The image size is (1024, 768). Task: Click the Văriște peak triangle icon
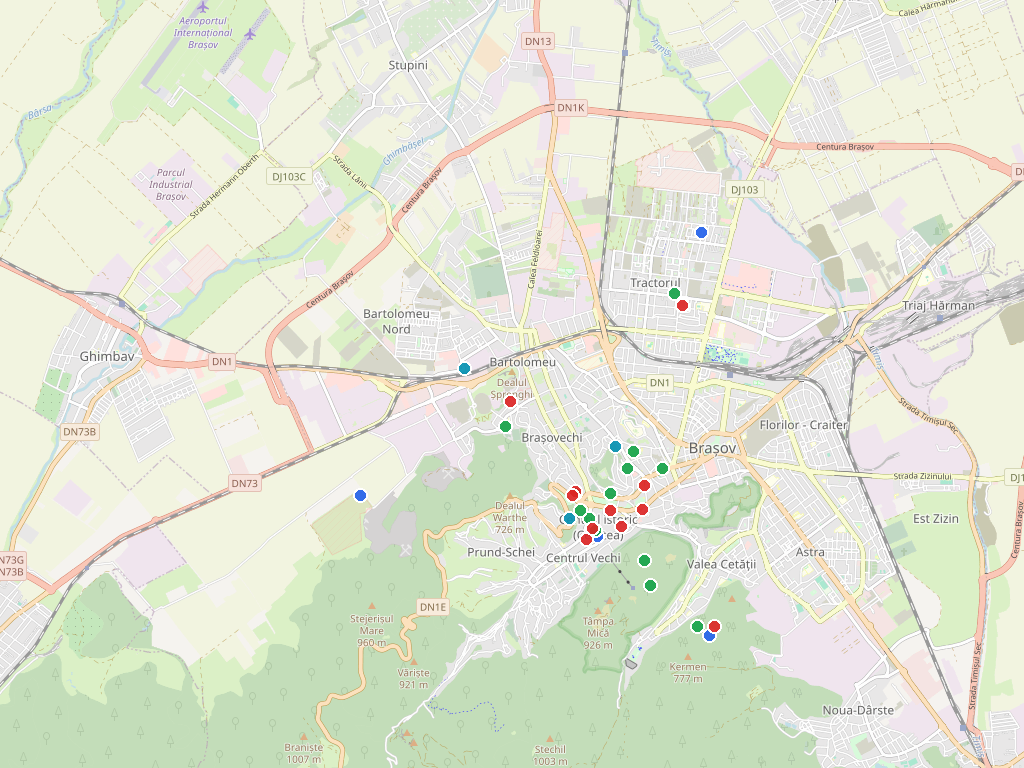(413, 662)
